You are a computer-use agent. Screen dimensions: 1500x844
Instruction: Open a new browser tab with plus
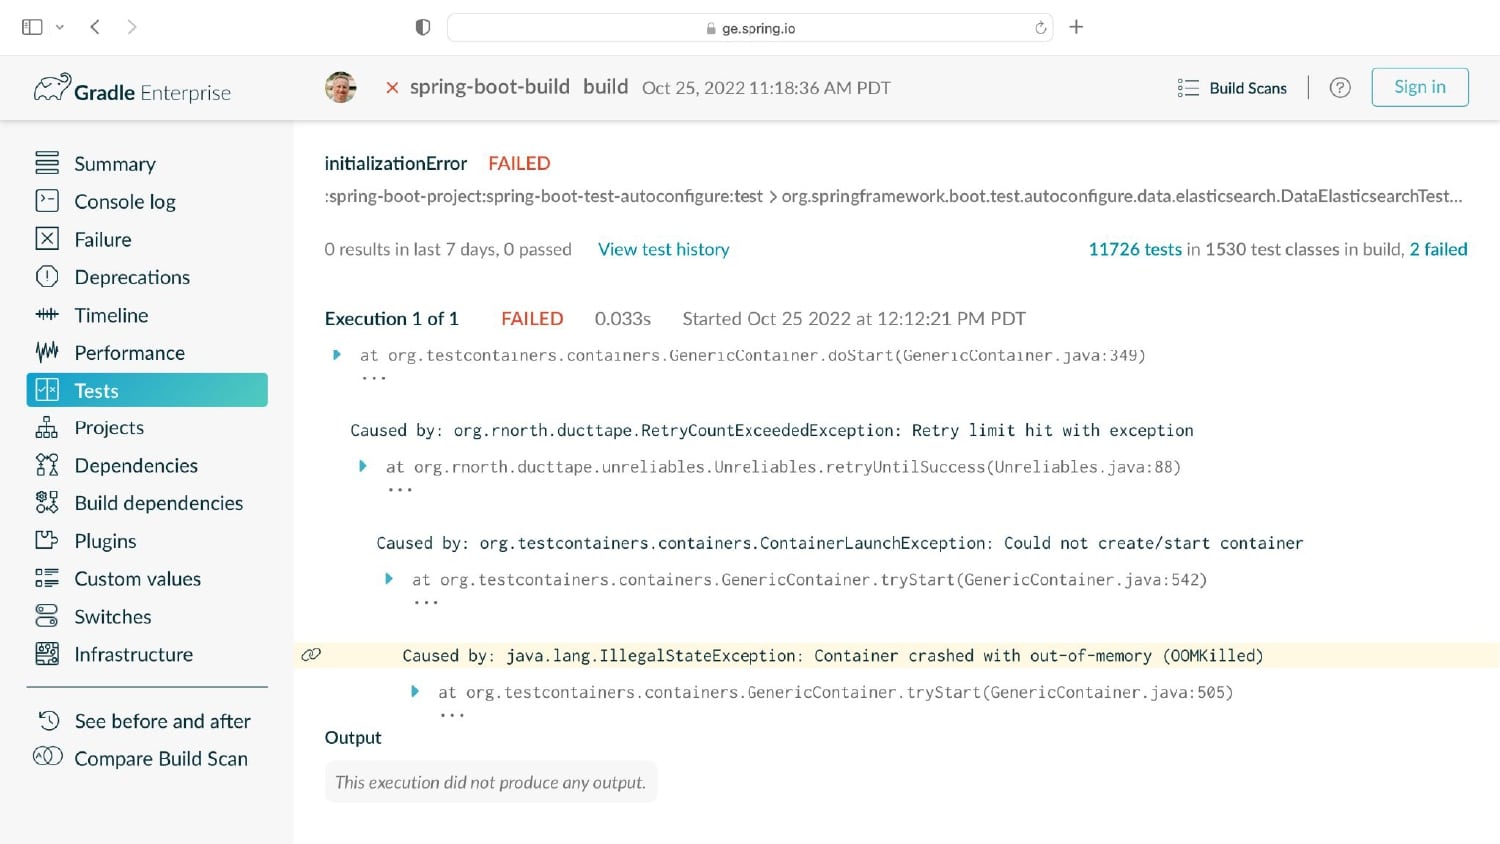point(1076,27)
